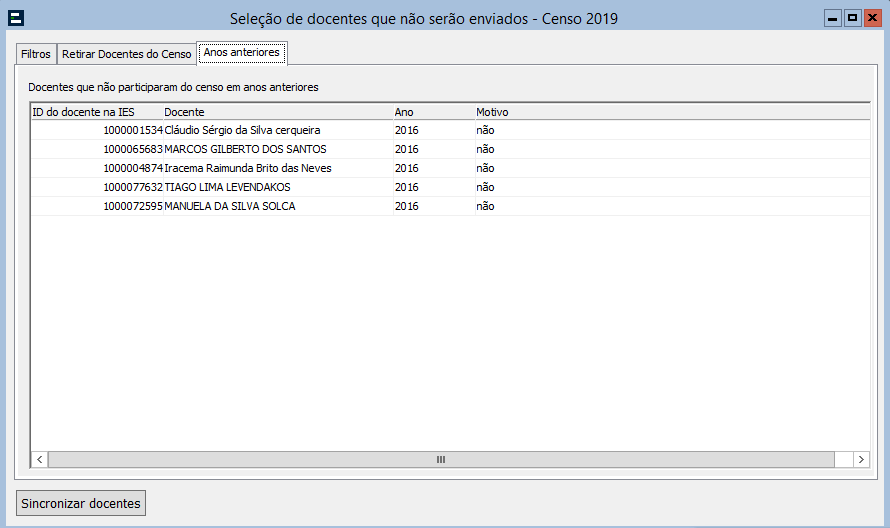Viewport: 890px width, 528px height.
Task: Click the application icon in the title bar
Action: tap(16, 17)
